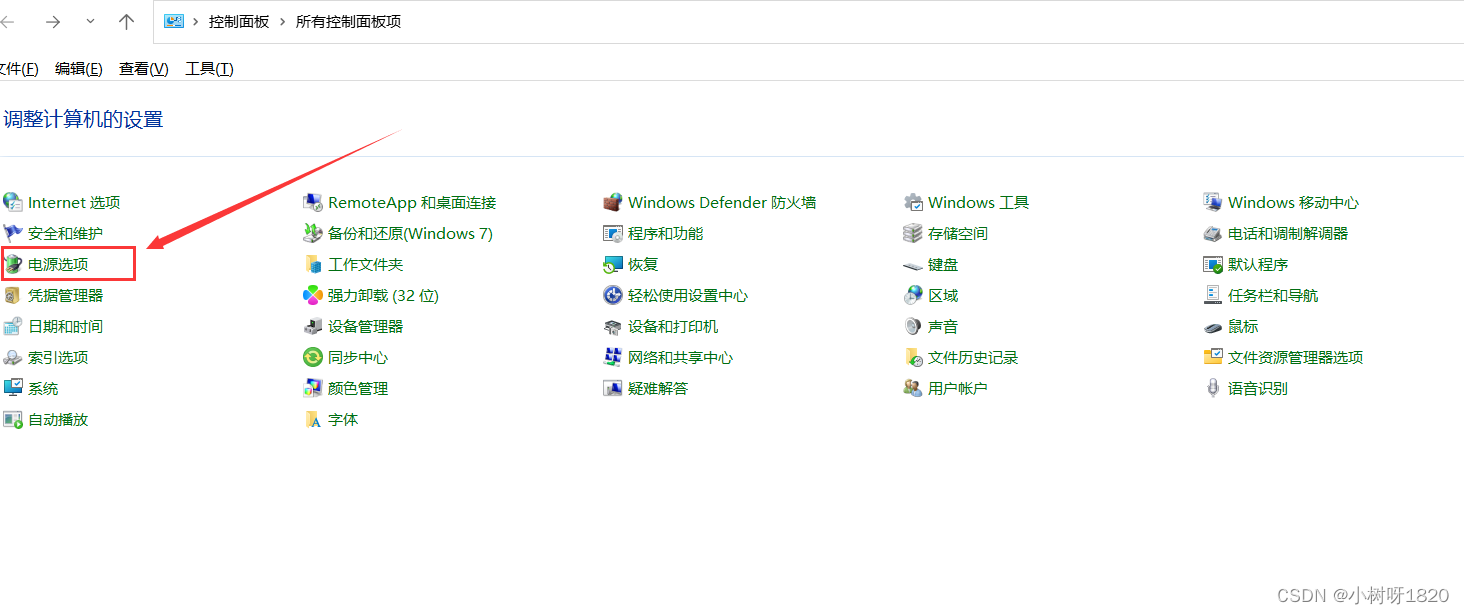The height and width of the screenshot is (614, 1464).
Task: Open the 电源选项 link
Action: pyautogui.click(x=58, y=264)
